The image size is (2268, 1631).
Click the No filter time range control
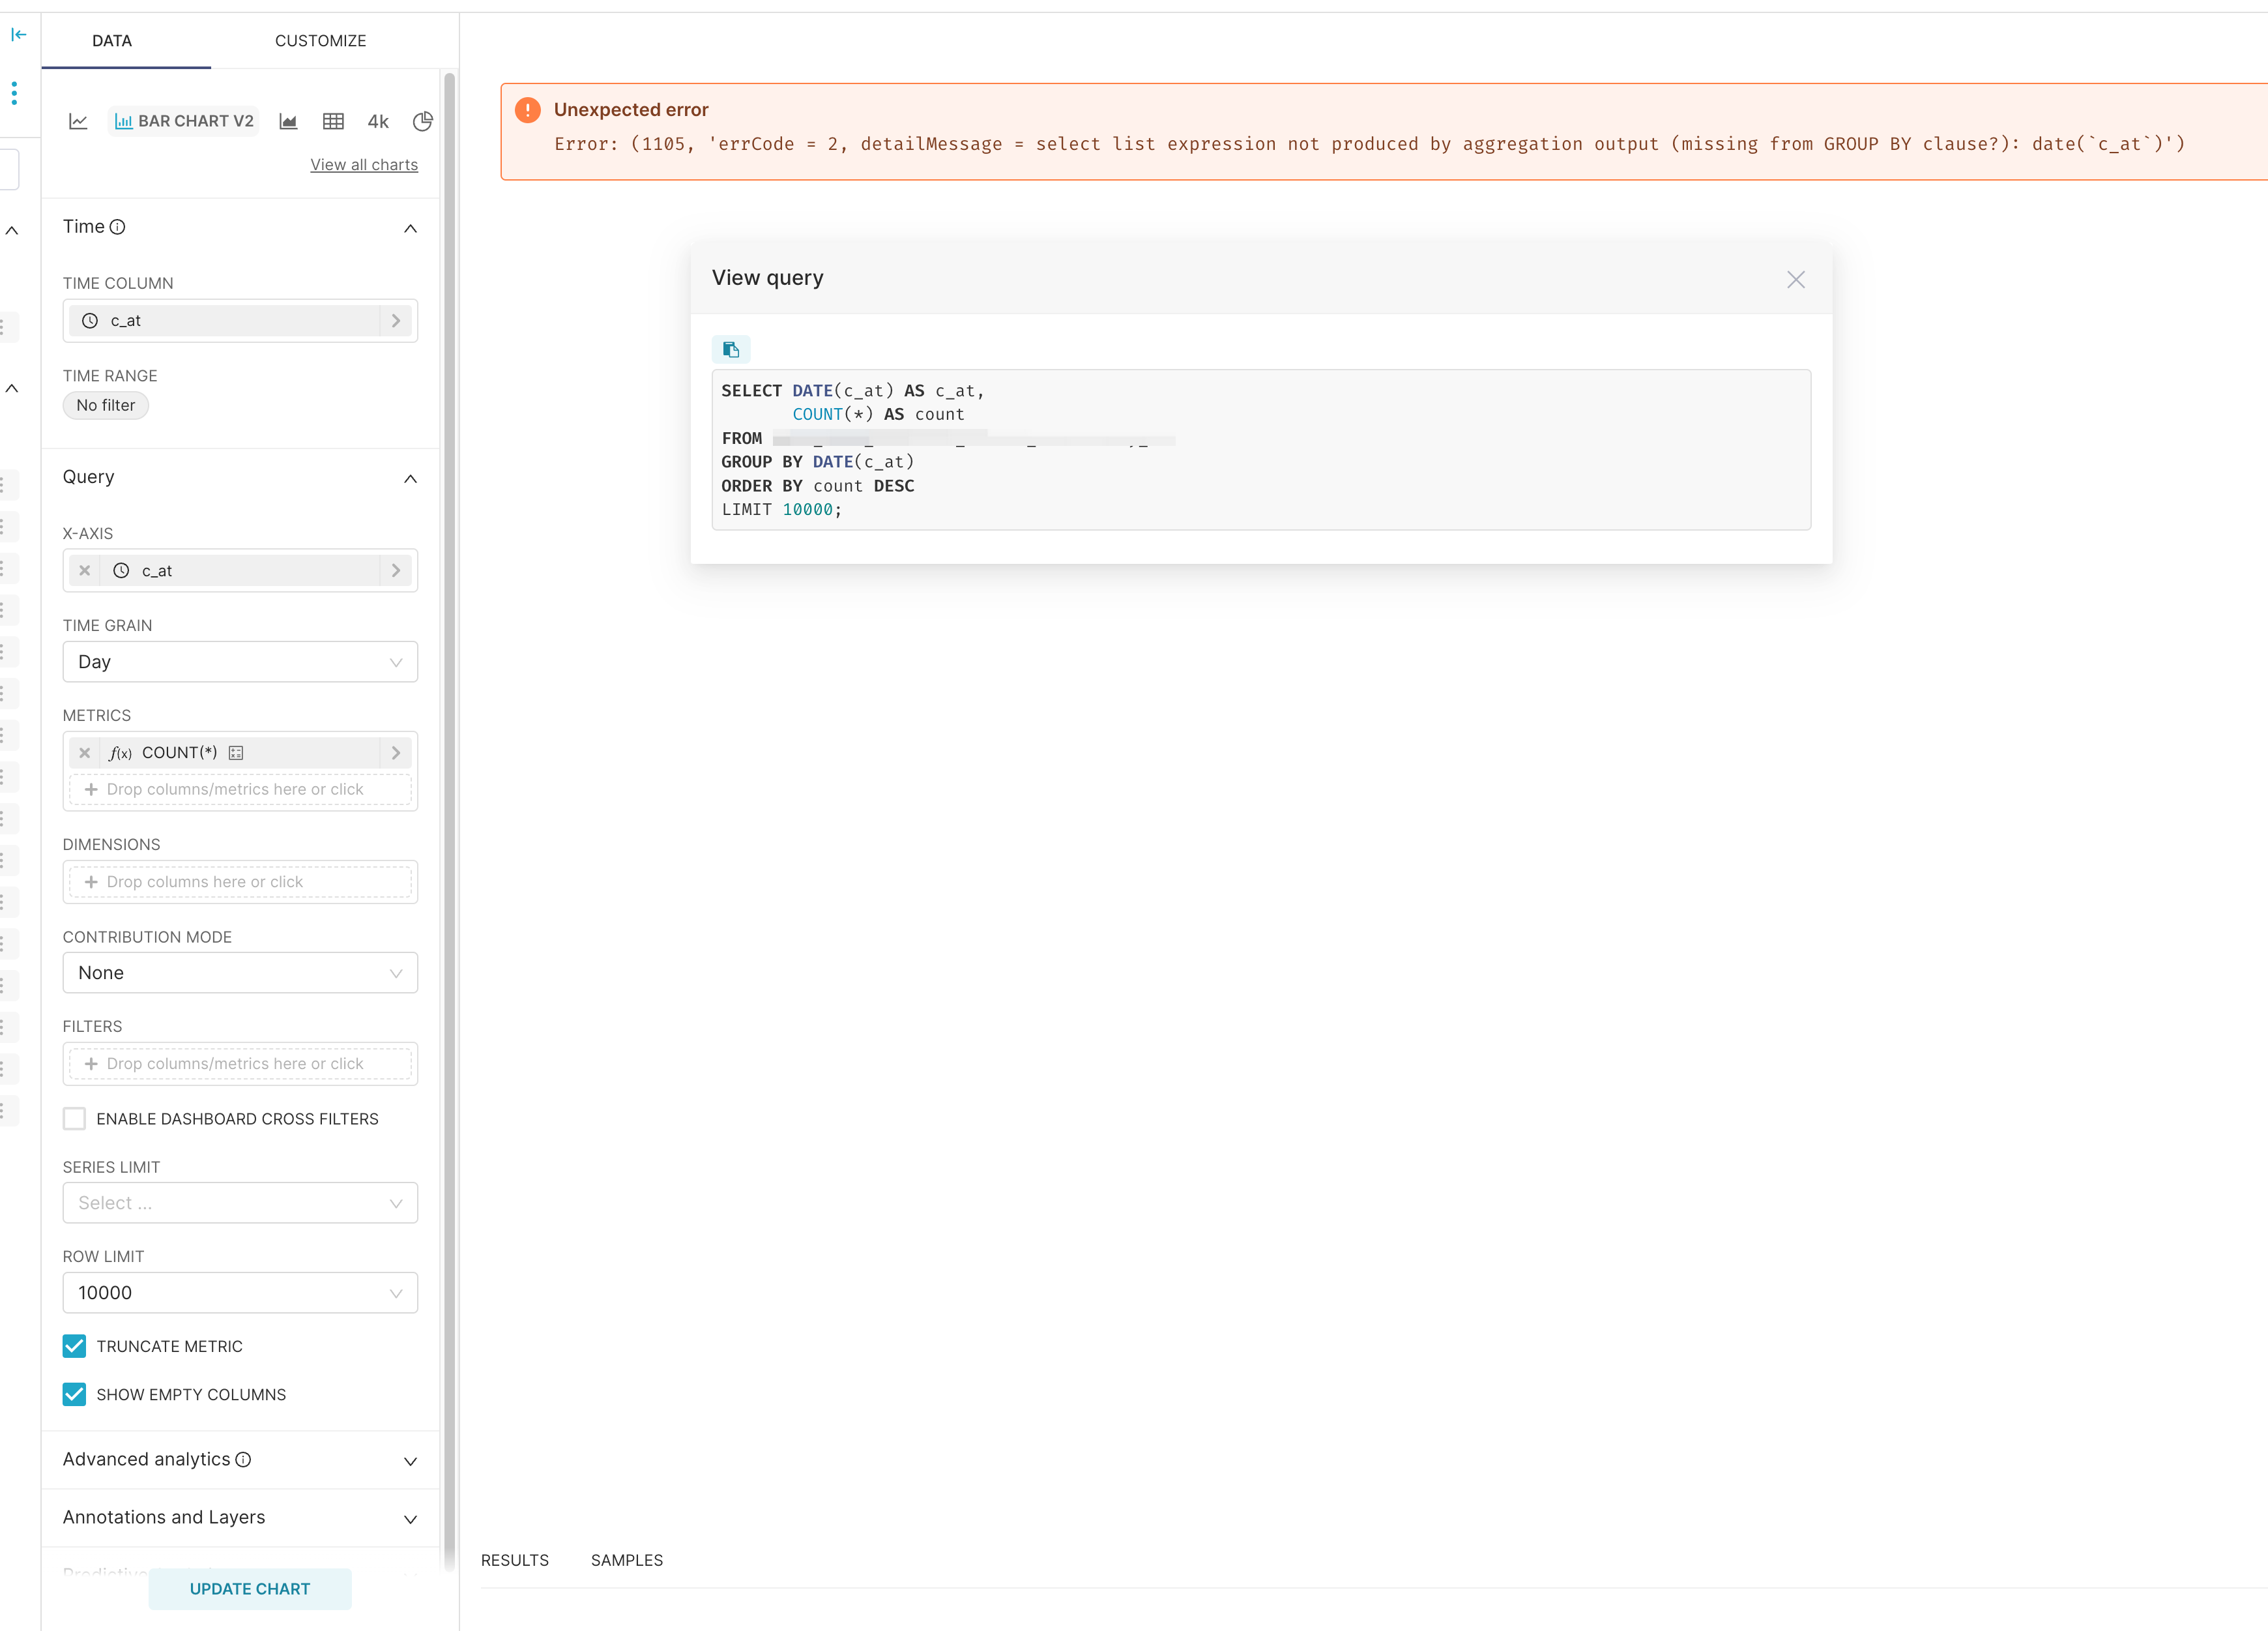pyautogui.click(x=105, y=405)
